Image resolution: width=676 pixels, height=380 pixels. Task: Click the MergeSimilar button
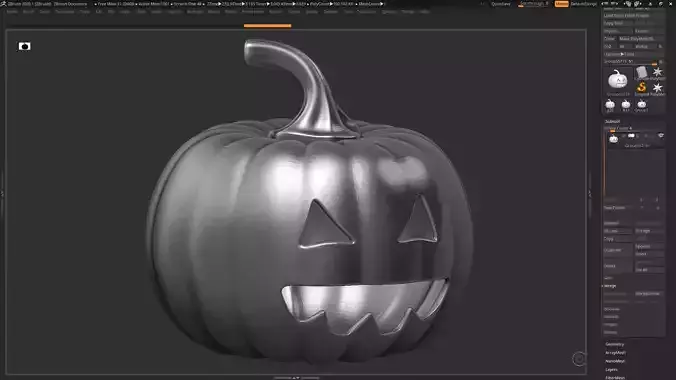click(649, 293)
